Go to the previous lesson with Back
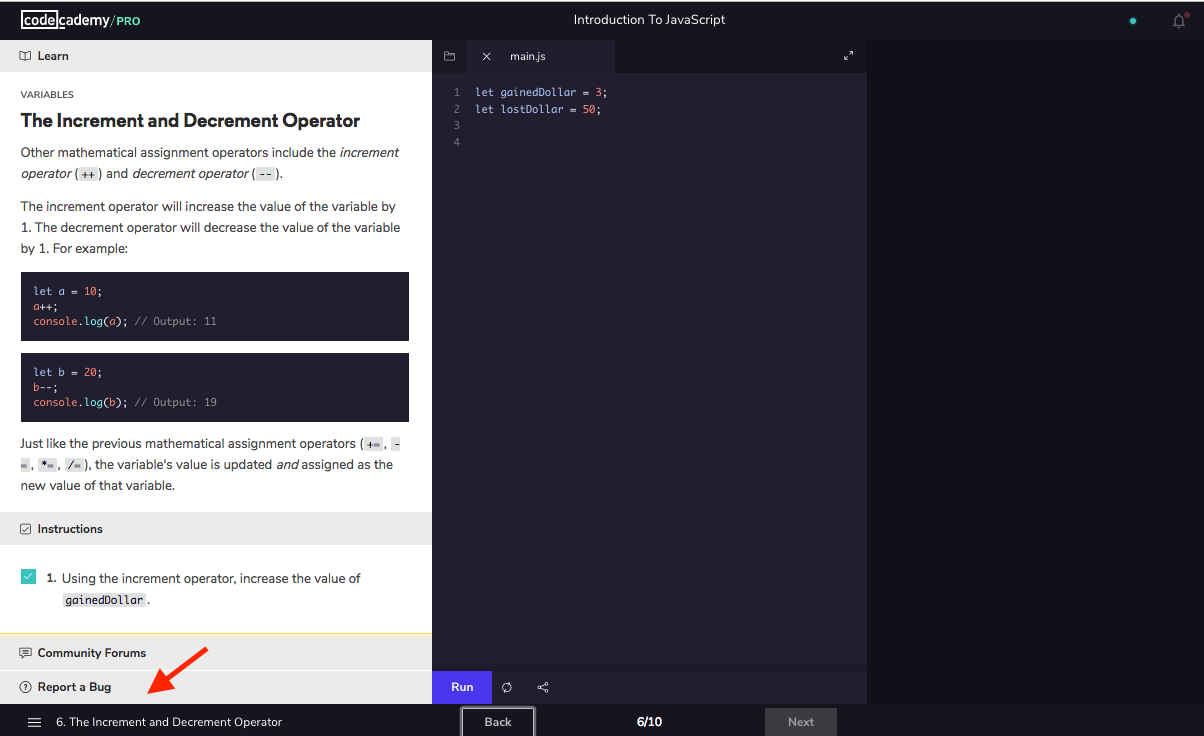This screenshot has width=1204, height=736. point(497,722)
